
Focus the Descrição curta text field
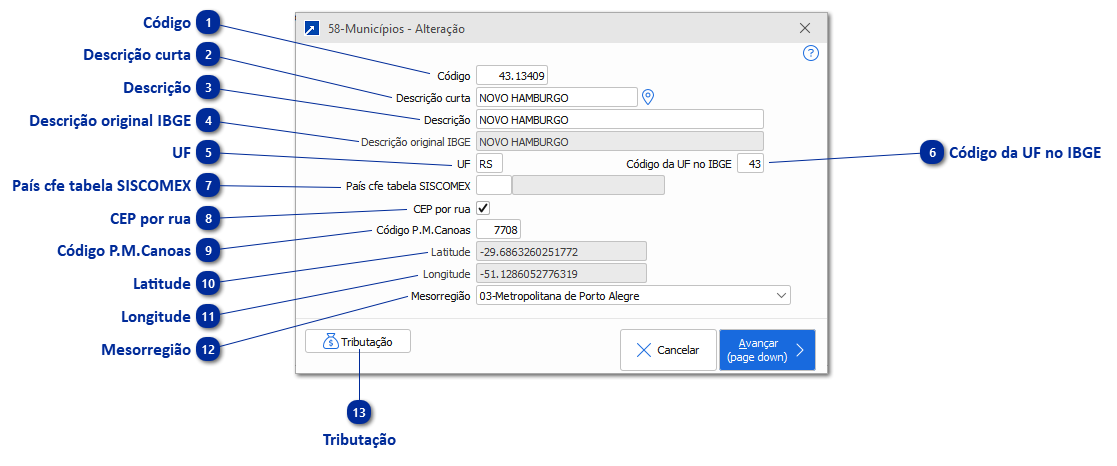pyautogui.click(x=556, y=97)
